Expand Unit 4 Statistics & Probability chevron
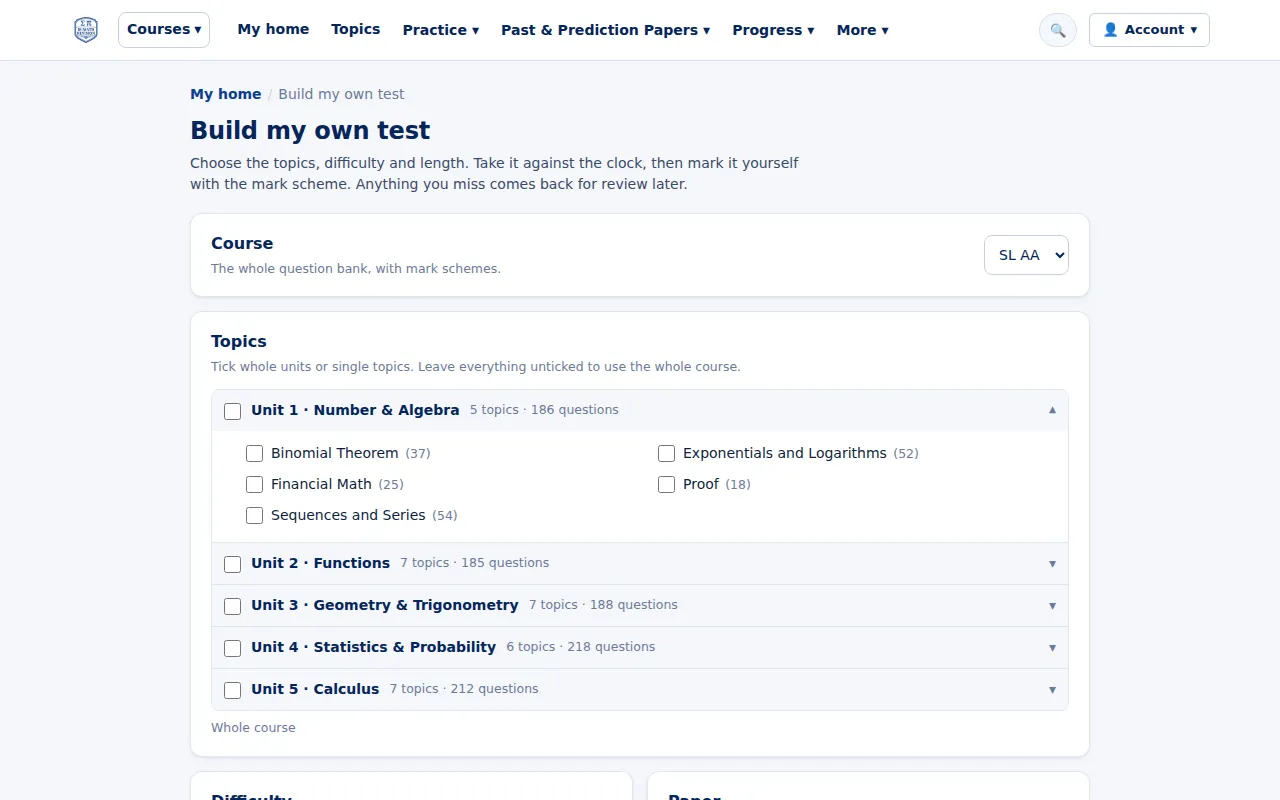Screen dimensions: 1280x800 pyautogui.click(x=1052, y=648)
